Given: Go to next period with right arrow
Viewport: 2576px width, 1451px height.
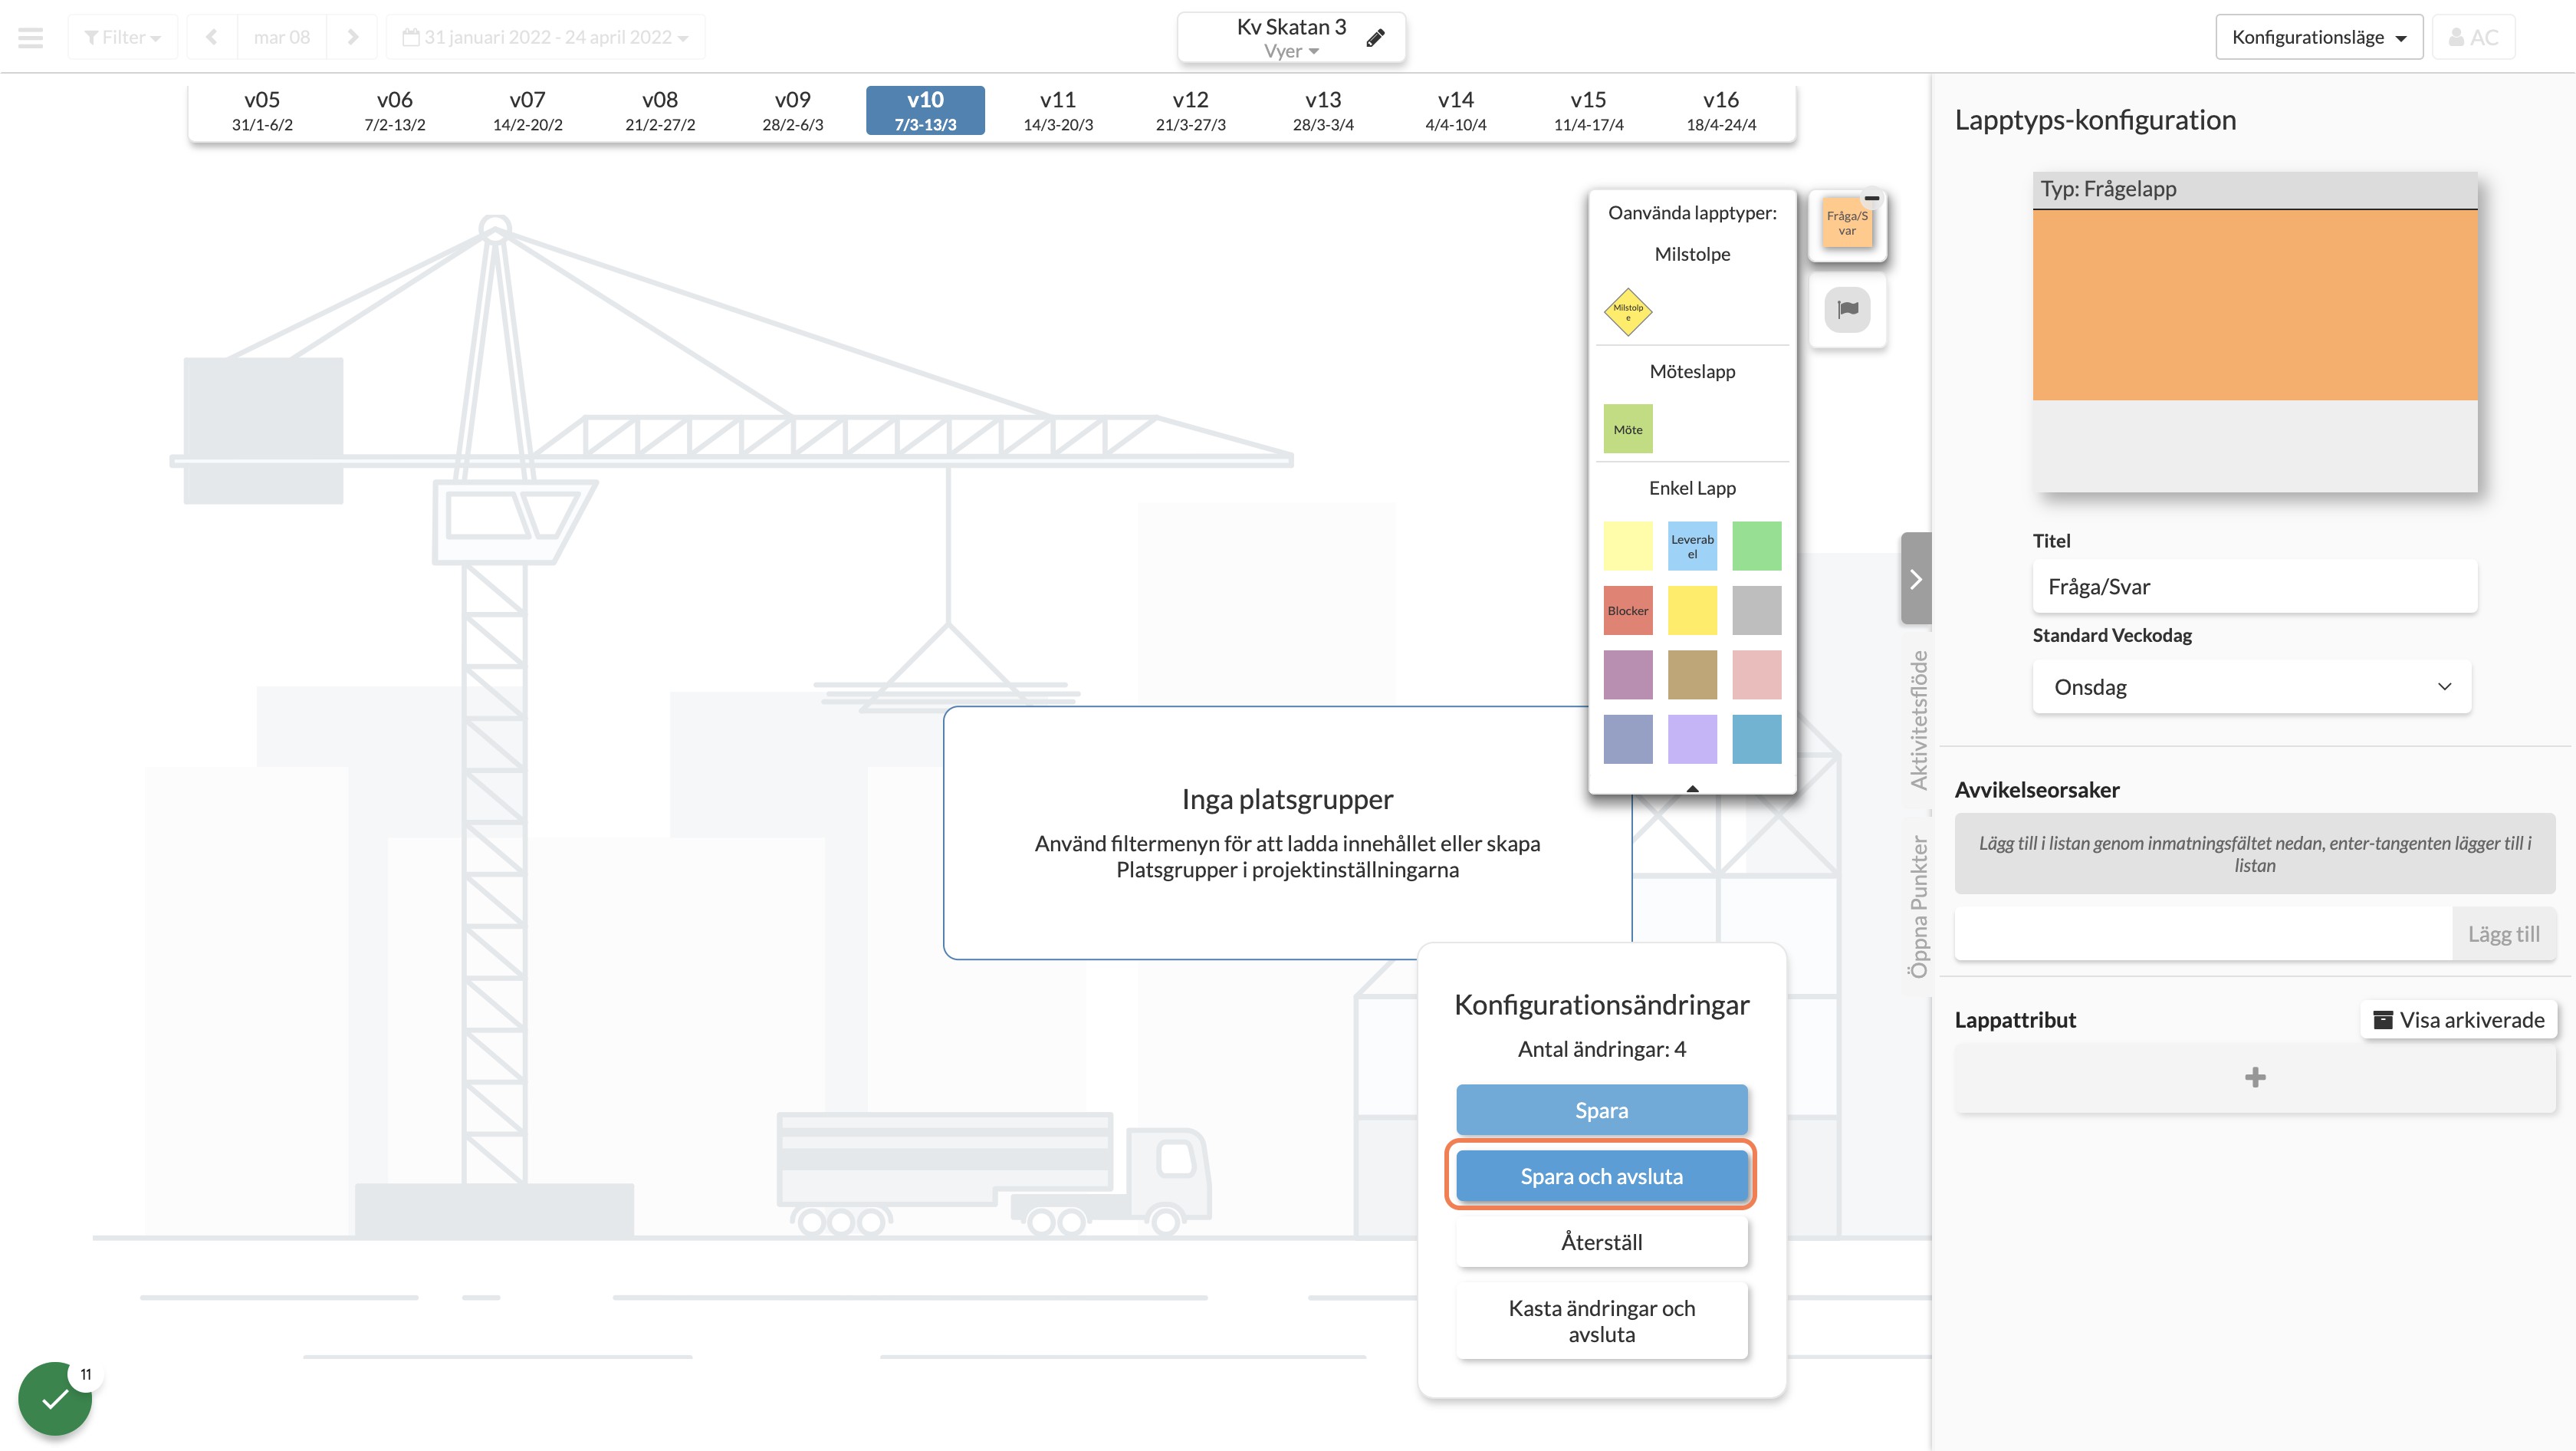Looking at the screenshot, I should (352, 37).
